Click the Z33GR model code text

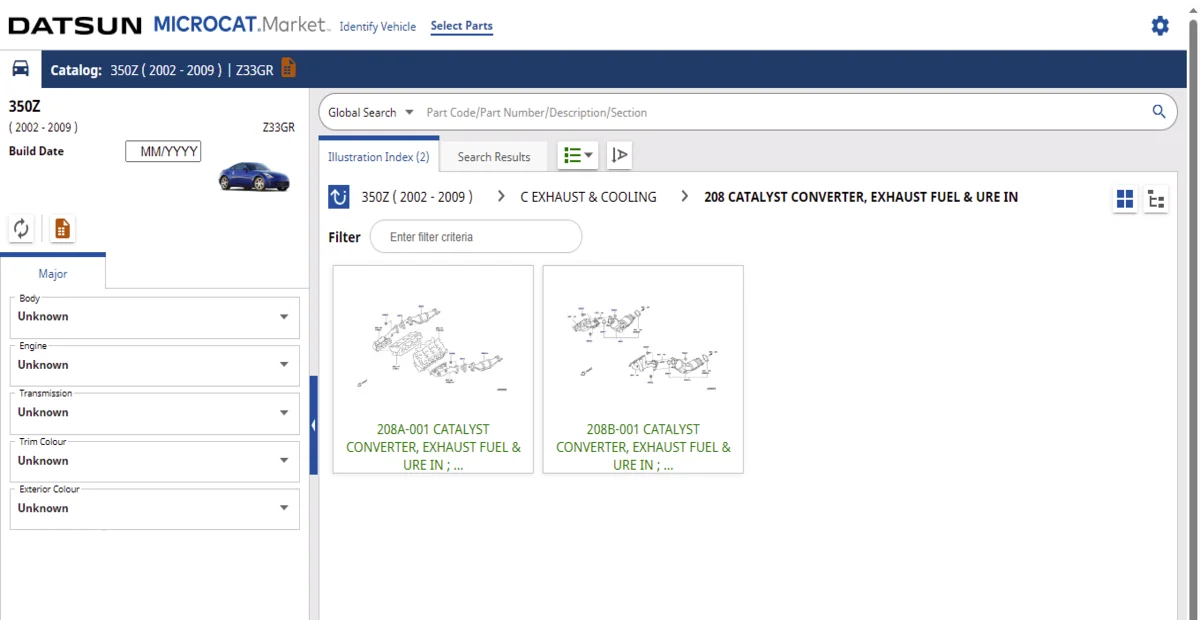click(279, 128)
